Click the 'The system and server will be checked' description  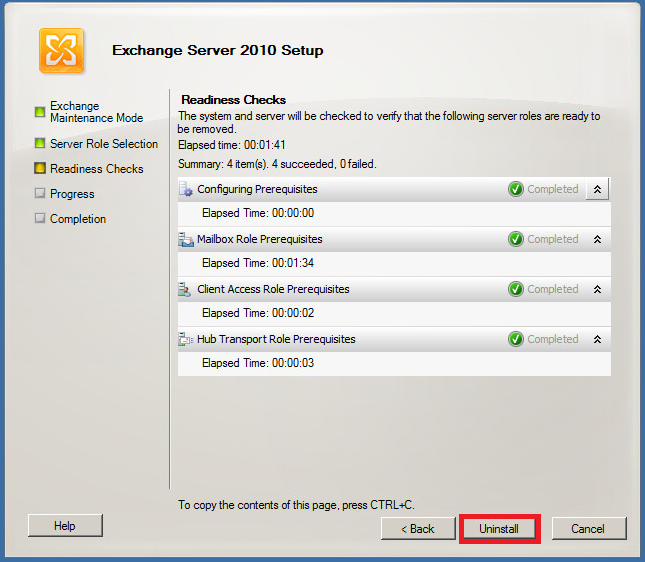[389, 123]
